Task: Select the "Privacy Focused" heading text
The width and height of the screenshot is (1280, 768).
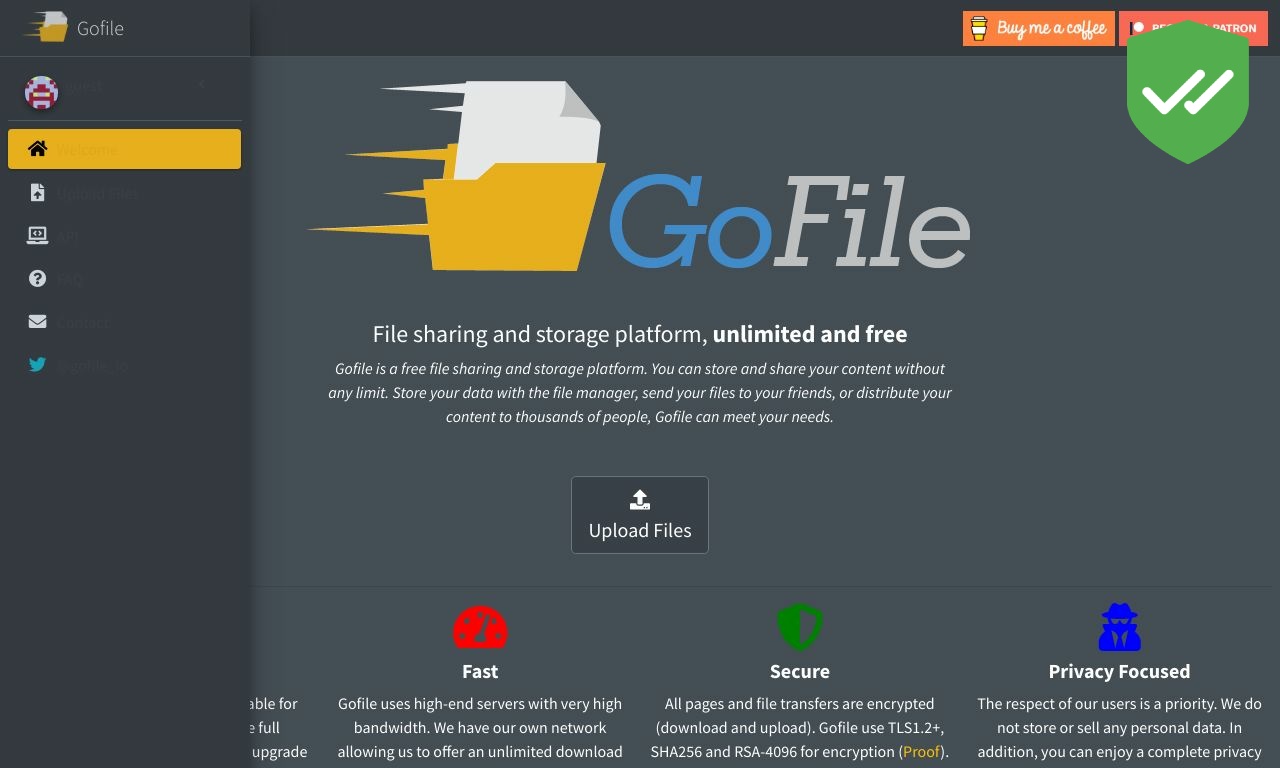Action: [x=1119, y=671]
